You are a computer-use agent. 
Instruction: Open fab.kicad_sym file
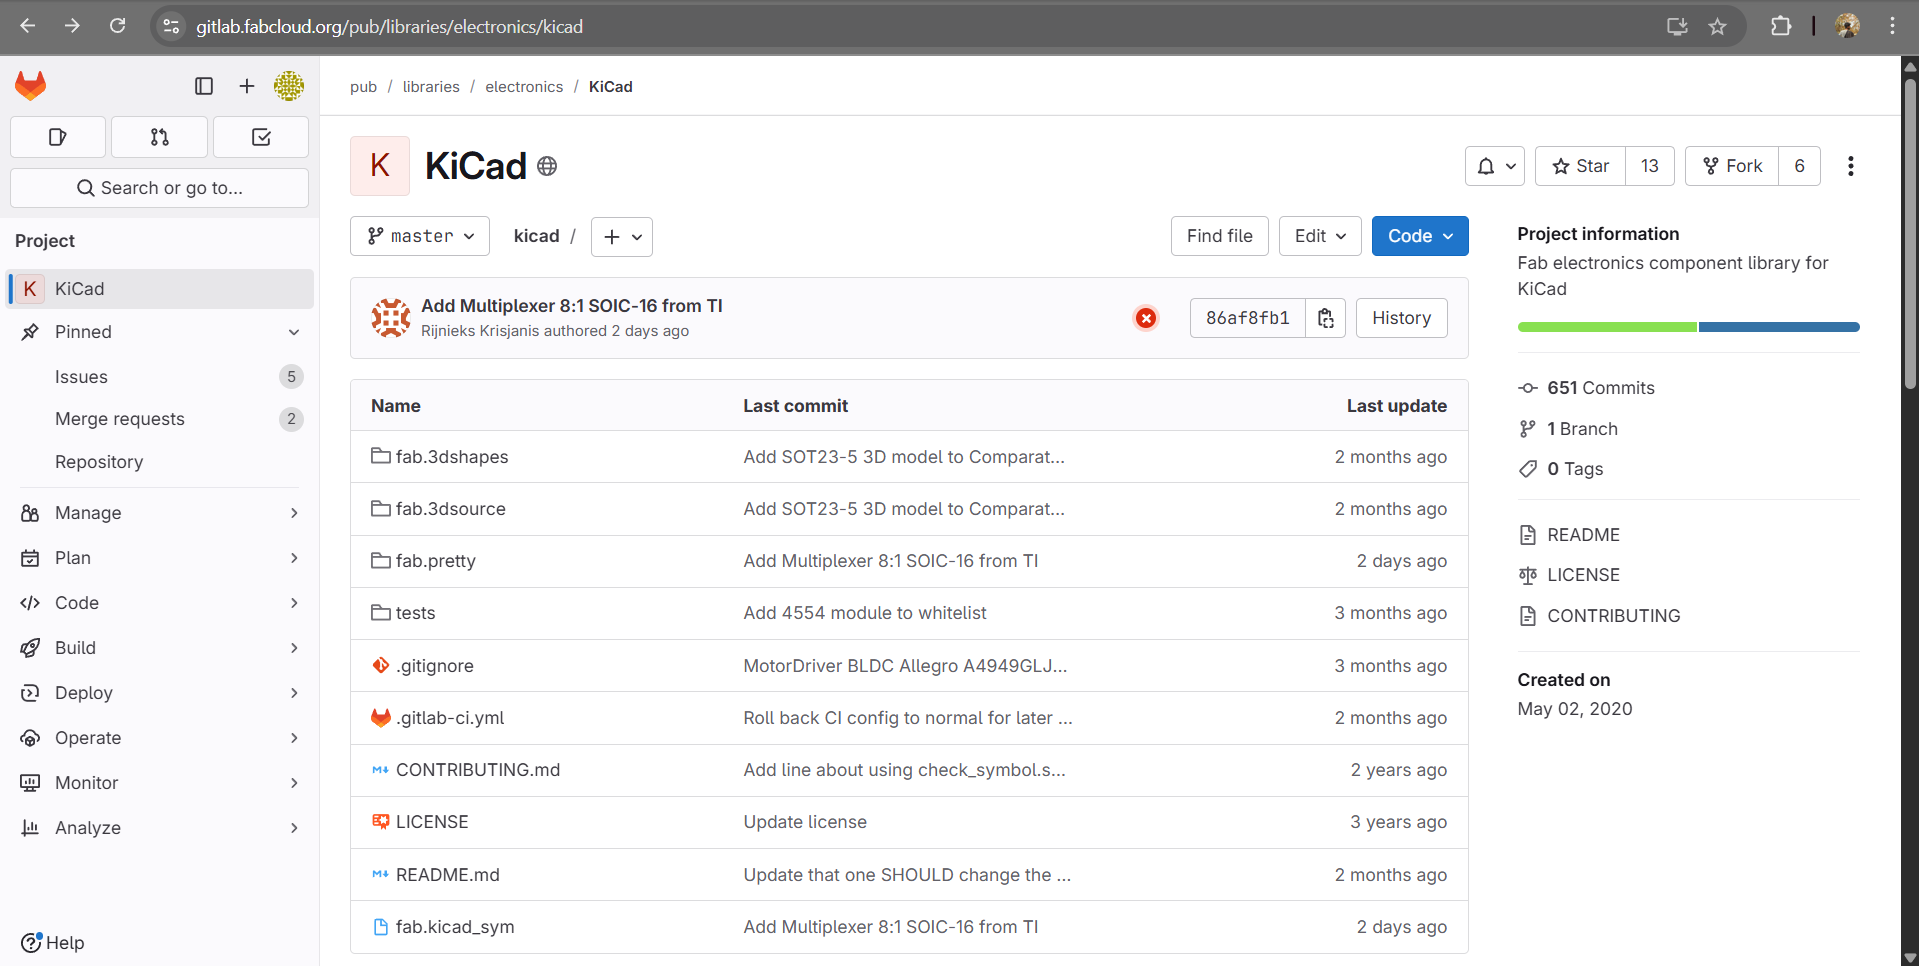455,927
